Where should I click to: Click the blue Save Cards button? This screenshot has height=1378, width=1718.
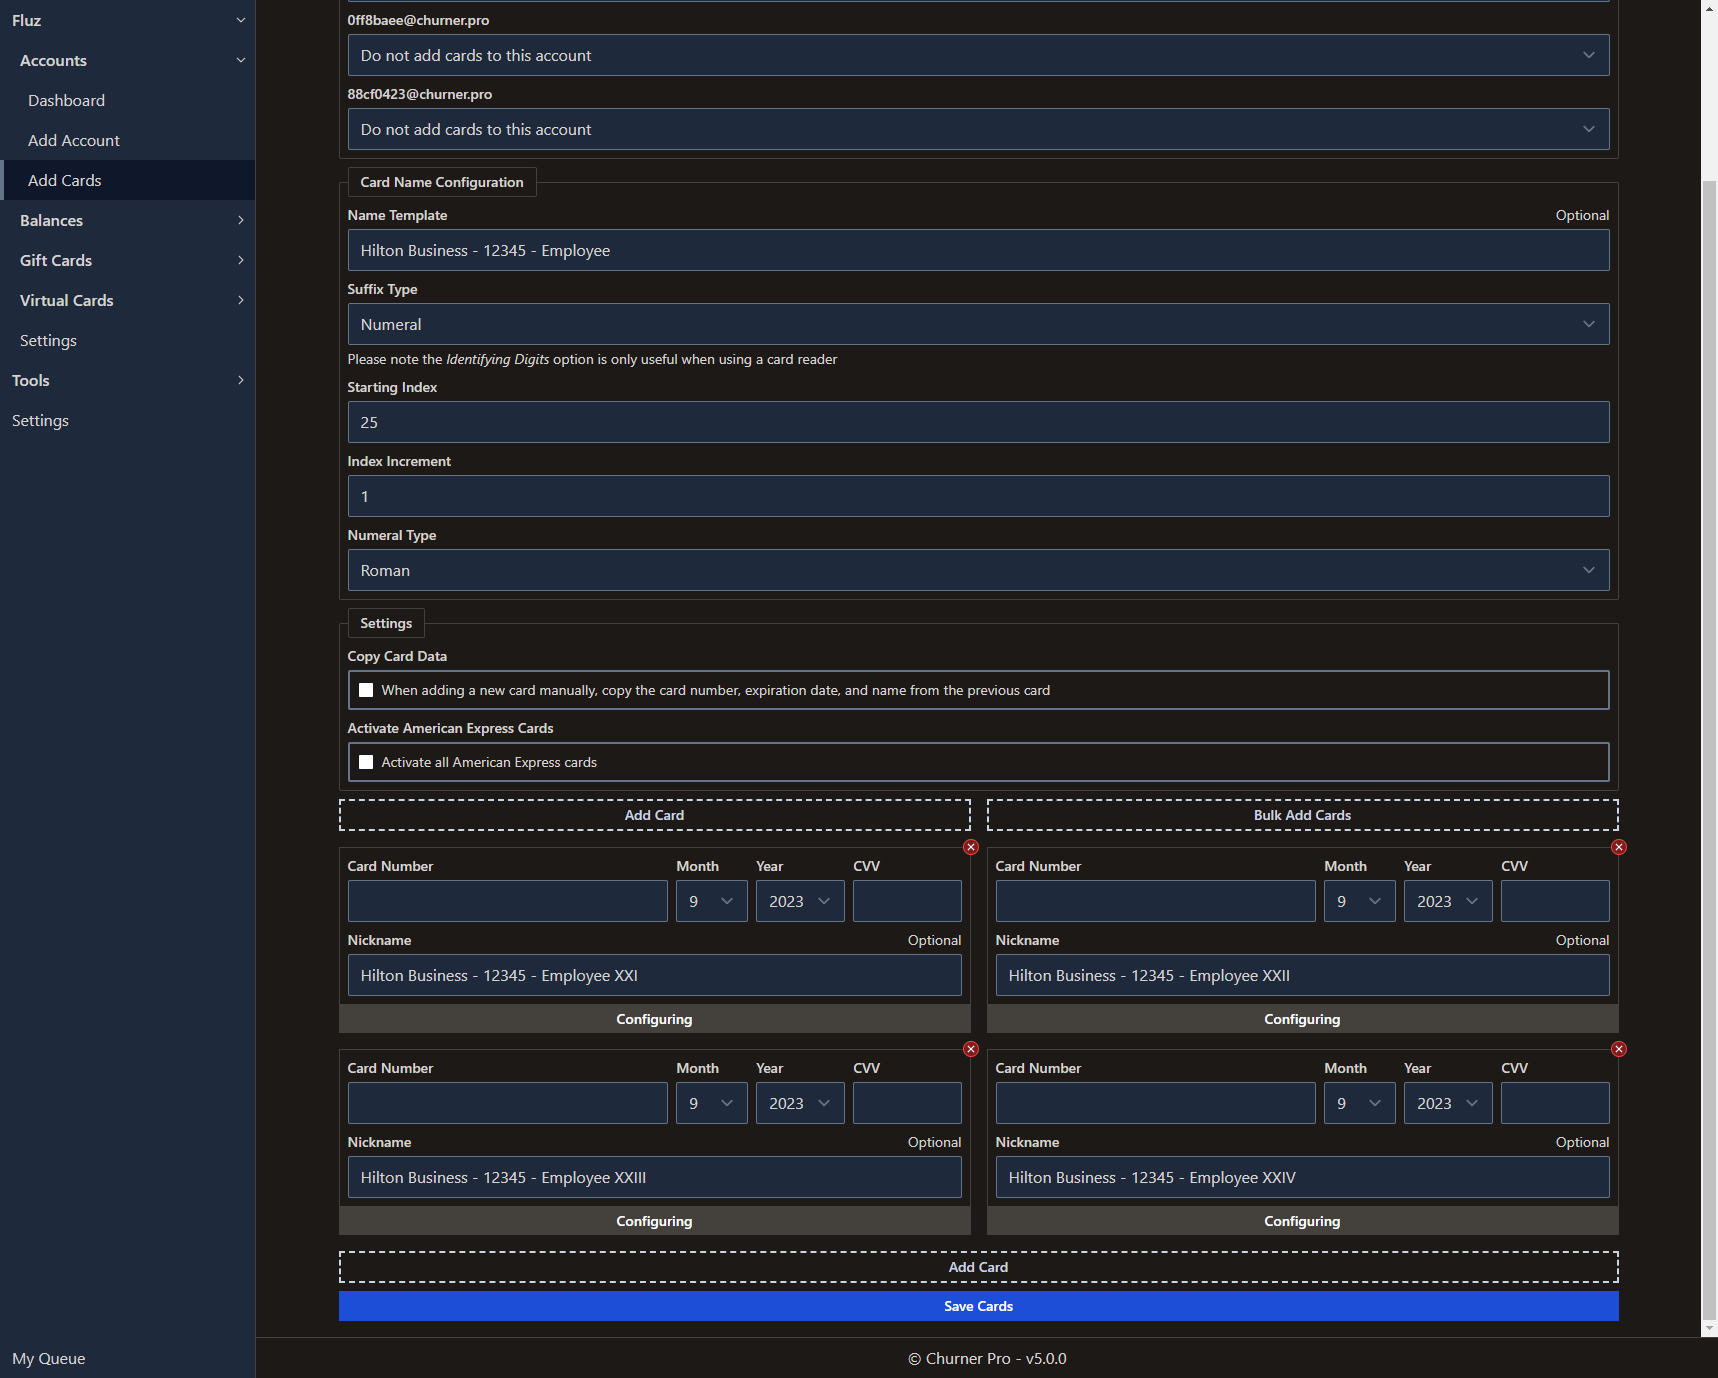point(977,1306)
